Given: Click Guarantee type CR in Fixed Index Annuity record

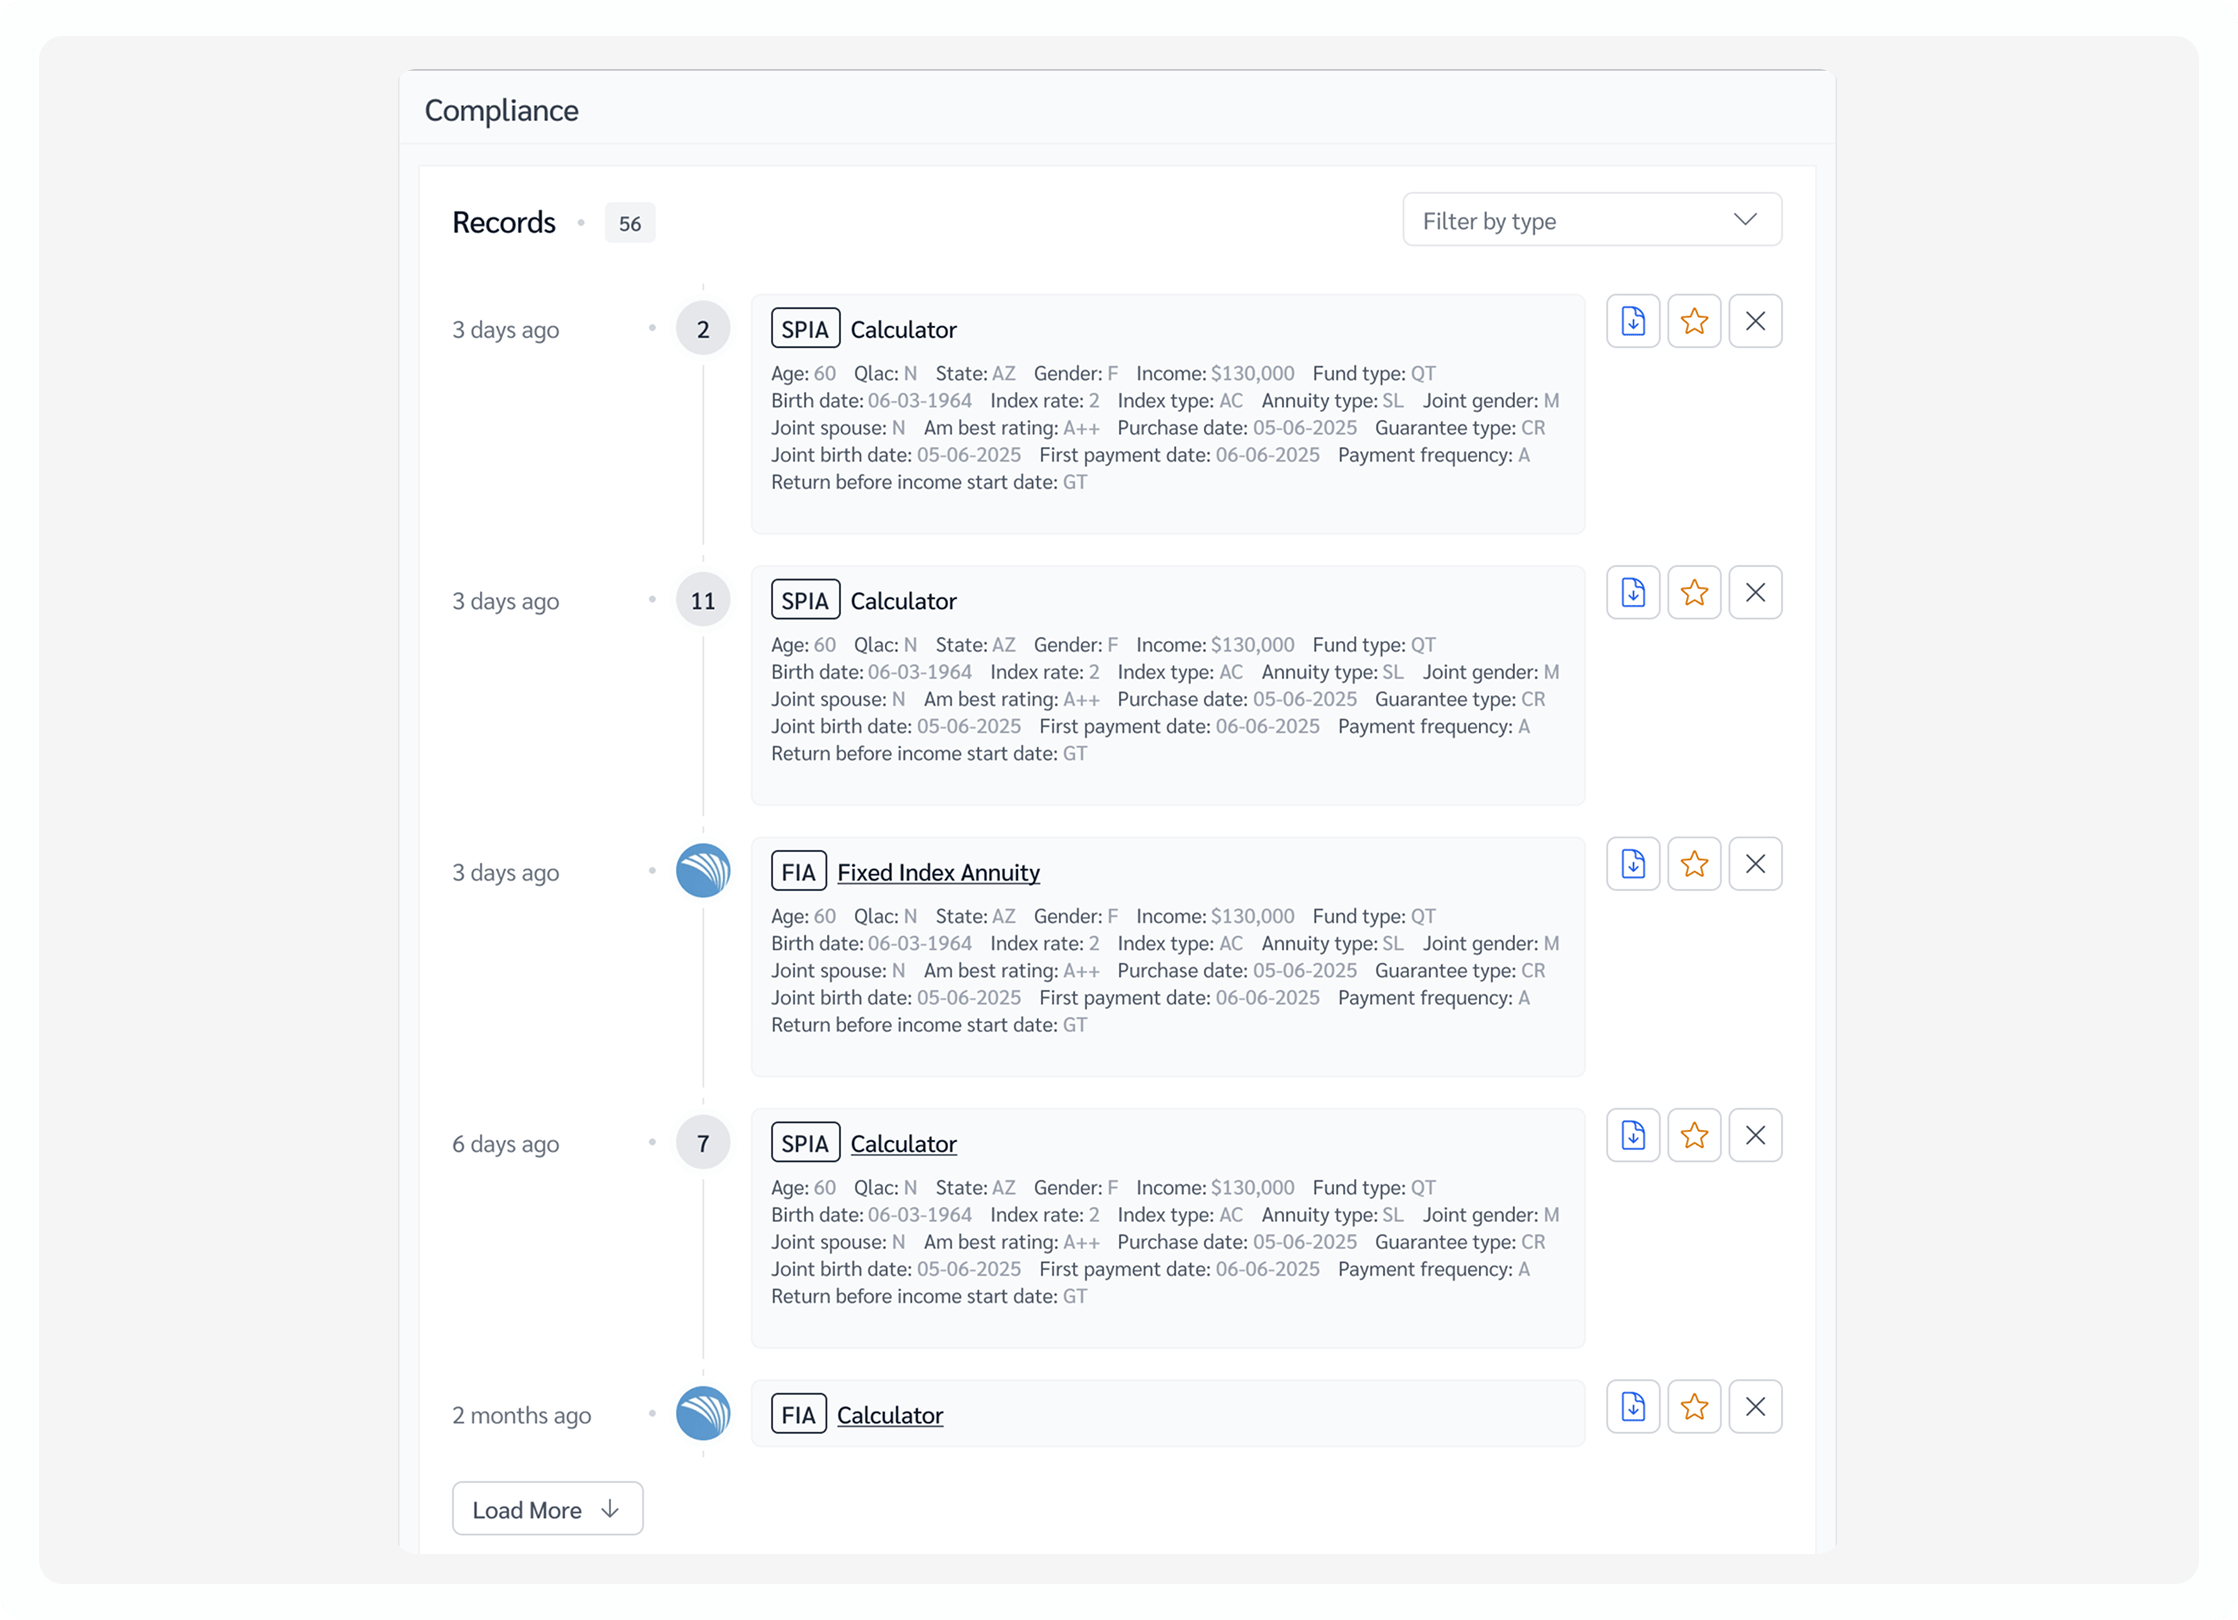Looking at the screenshot, I should [x=1460, y=971].
